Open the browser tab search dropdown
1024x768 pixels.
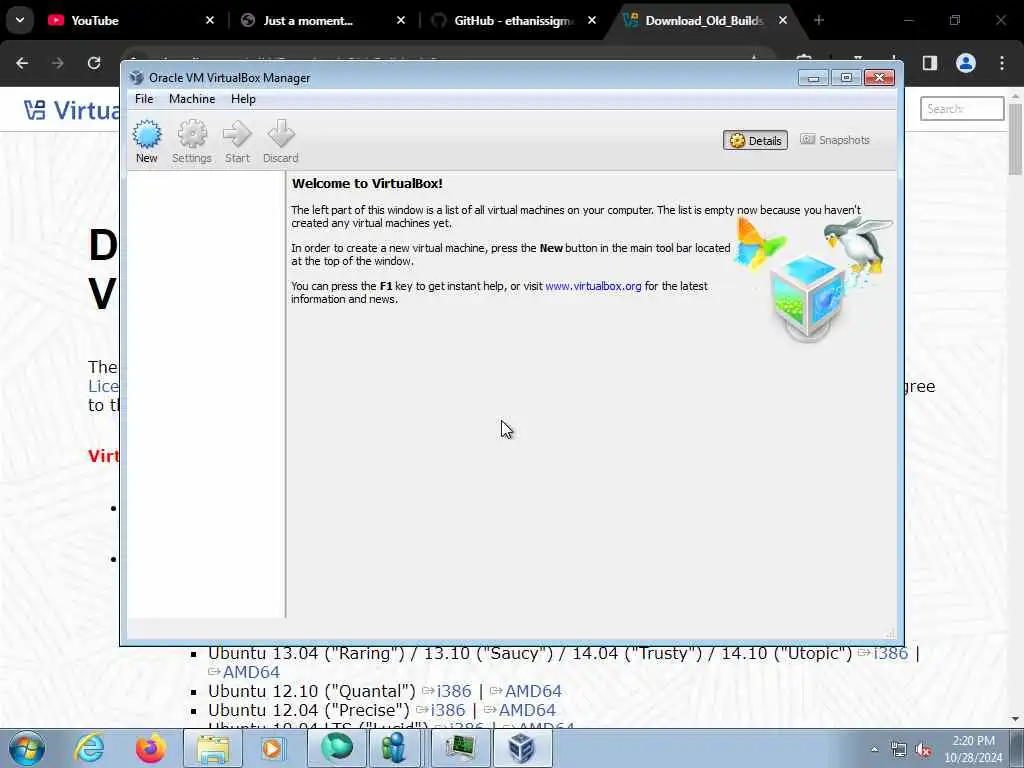20,20
